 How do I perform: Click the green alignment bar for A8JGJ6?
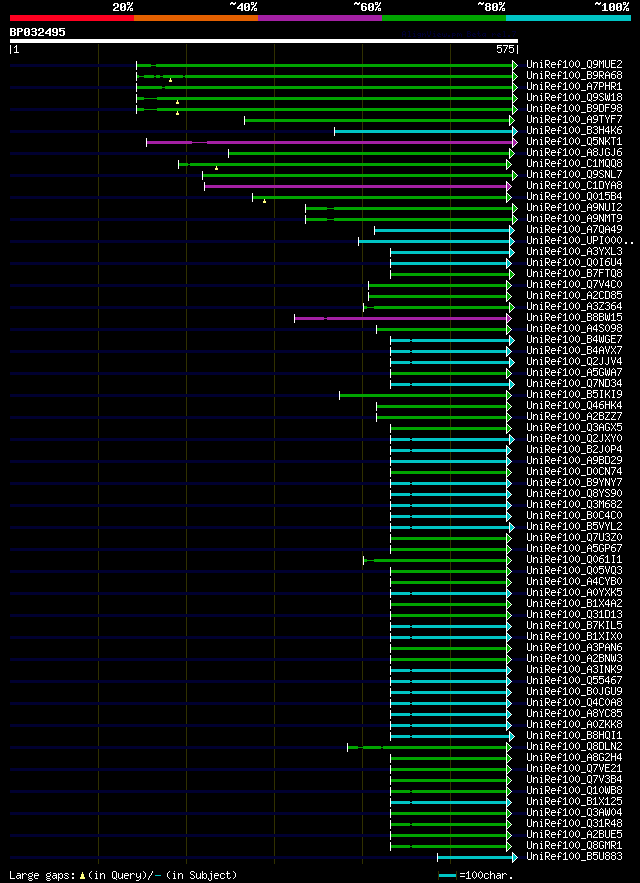click(x=369, y=153)
